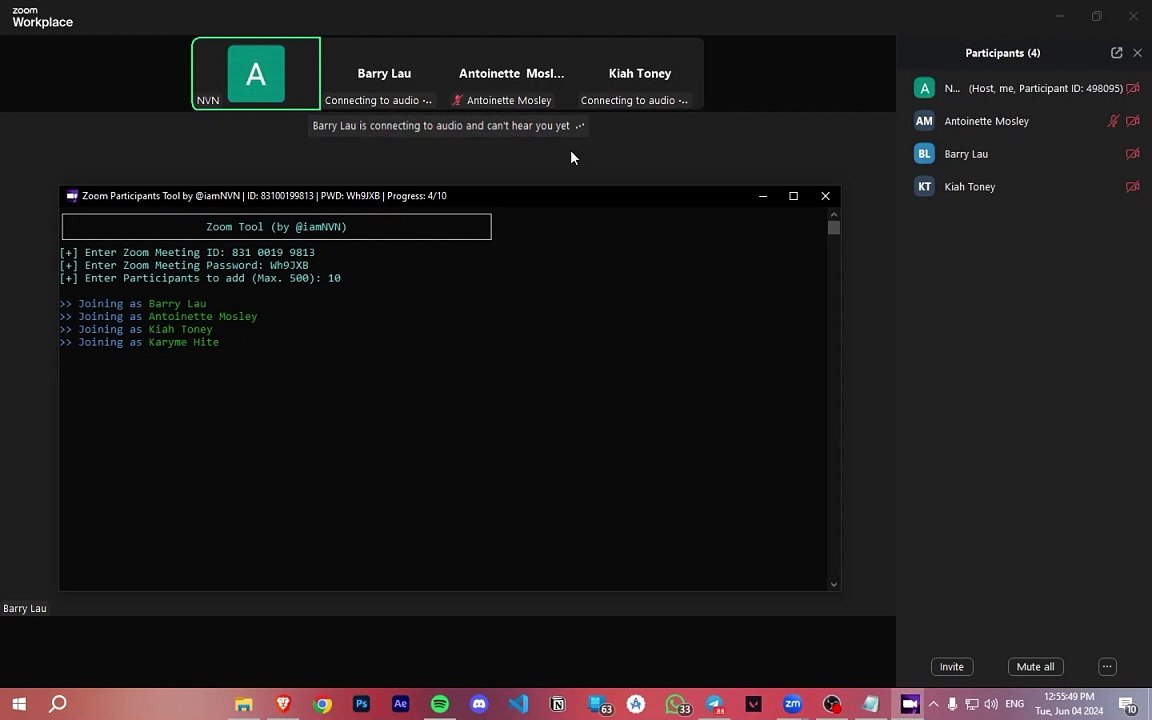Screen dimensions: 1152x720
Task: Open Photoshop from the taskbar
Action: (361, 704)
